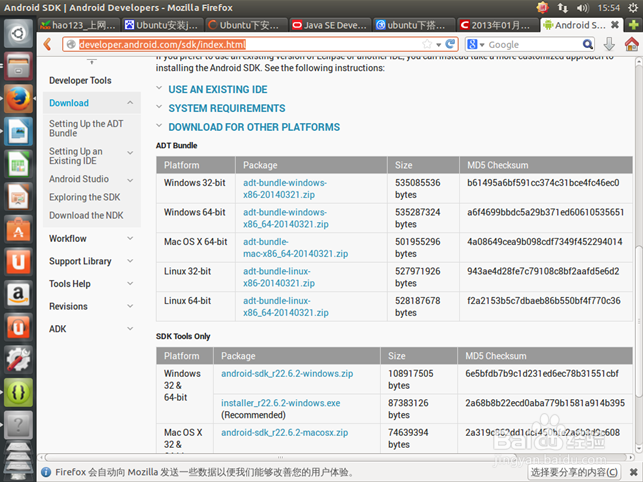Collapse Download section chevron in sidebar
Screen dimensions: 643x482
(130, 103)
